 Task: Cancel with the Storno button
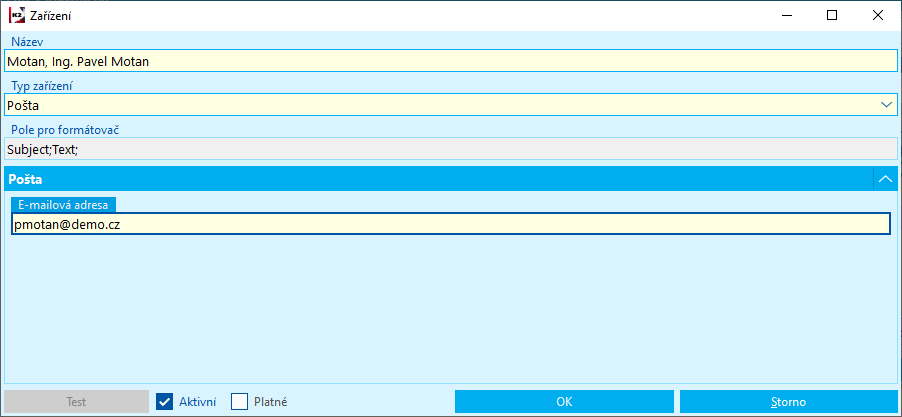789,401
